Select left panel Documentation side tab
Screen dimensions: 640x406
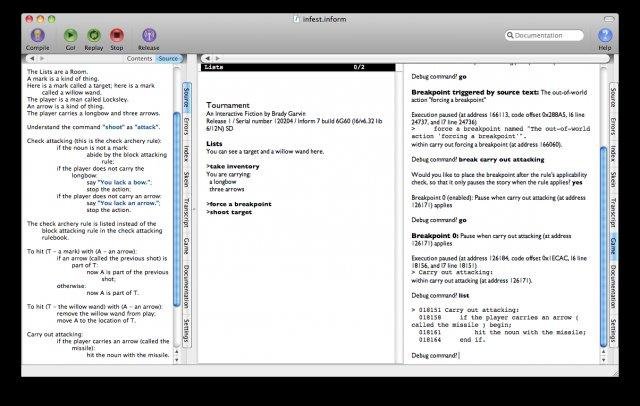pos(187,286)
